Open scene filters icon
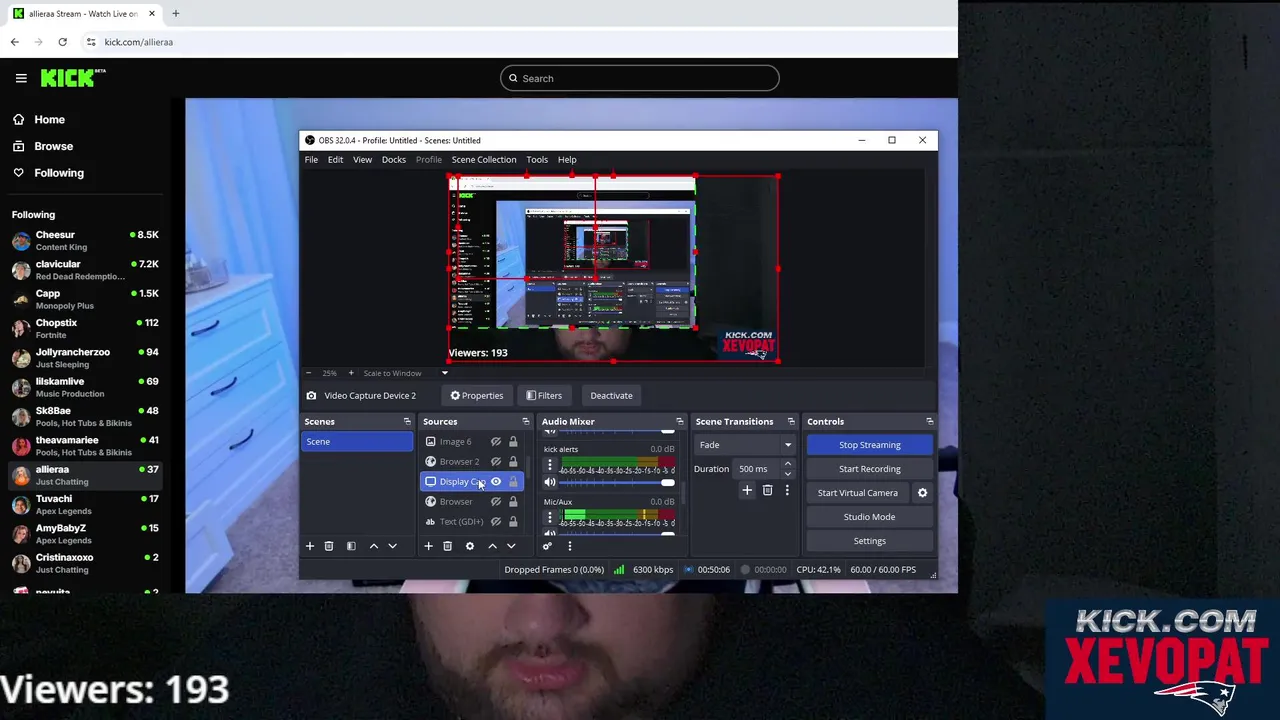 pos(351,546)
